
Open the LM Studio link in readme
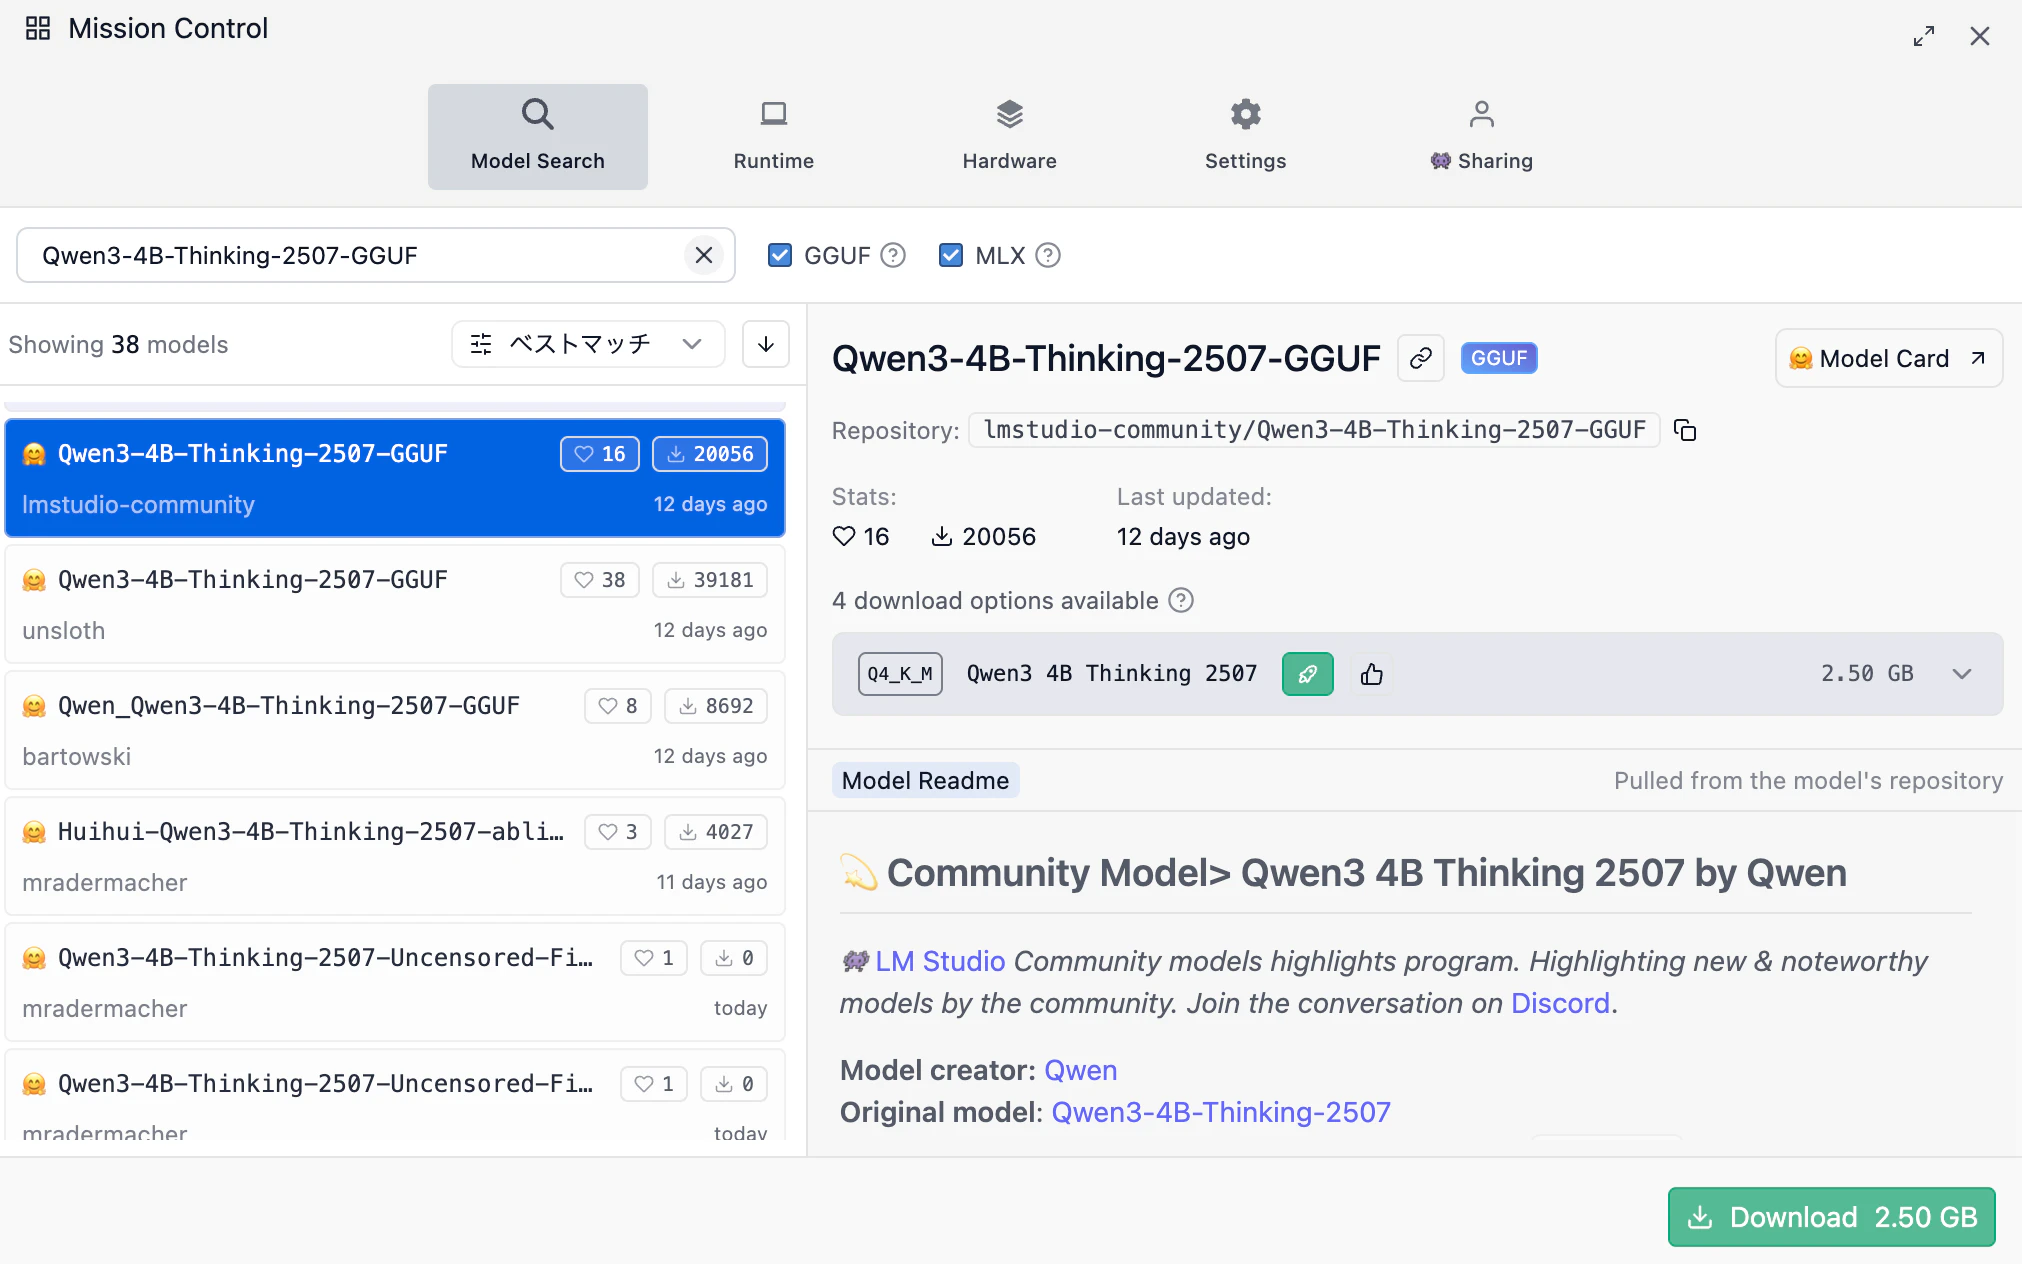click(940, 961)
